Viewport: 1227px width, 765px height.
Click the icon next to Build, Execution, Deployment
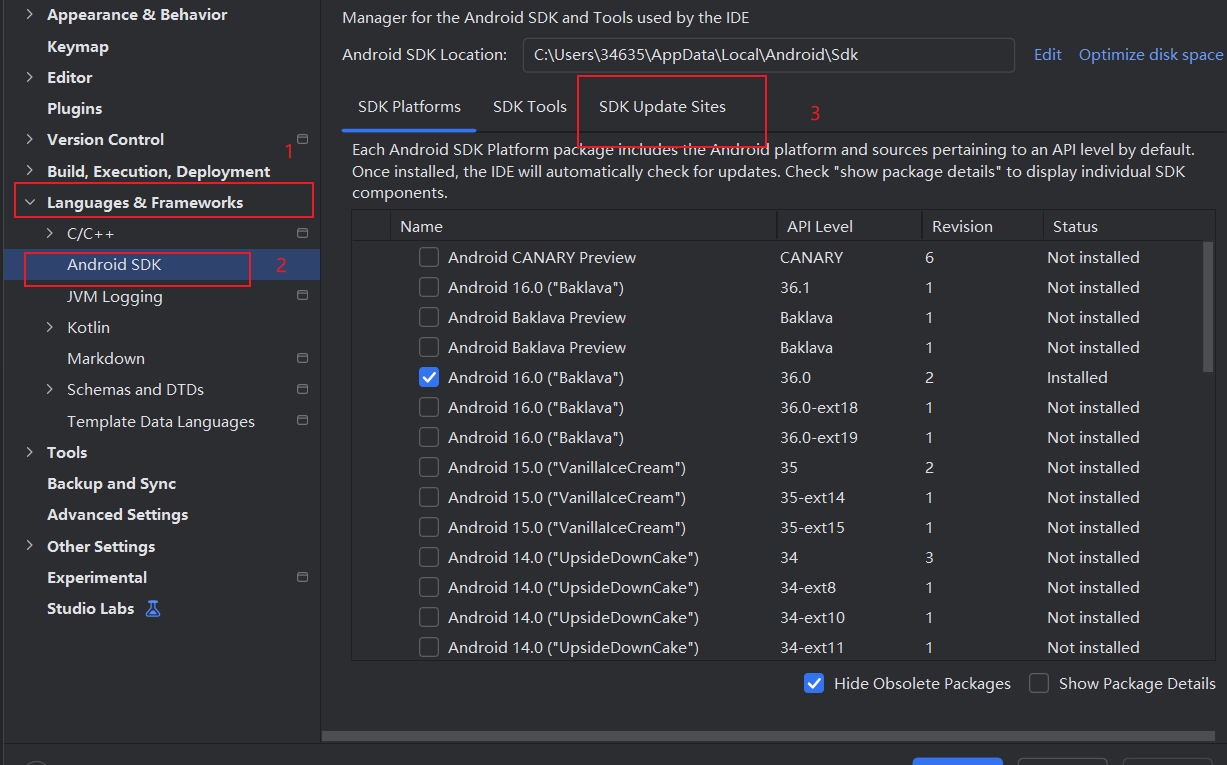point(28,170)
